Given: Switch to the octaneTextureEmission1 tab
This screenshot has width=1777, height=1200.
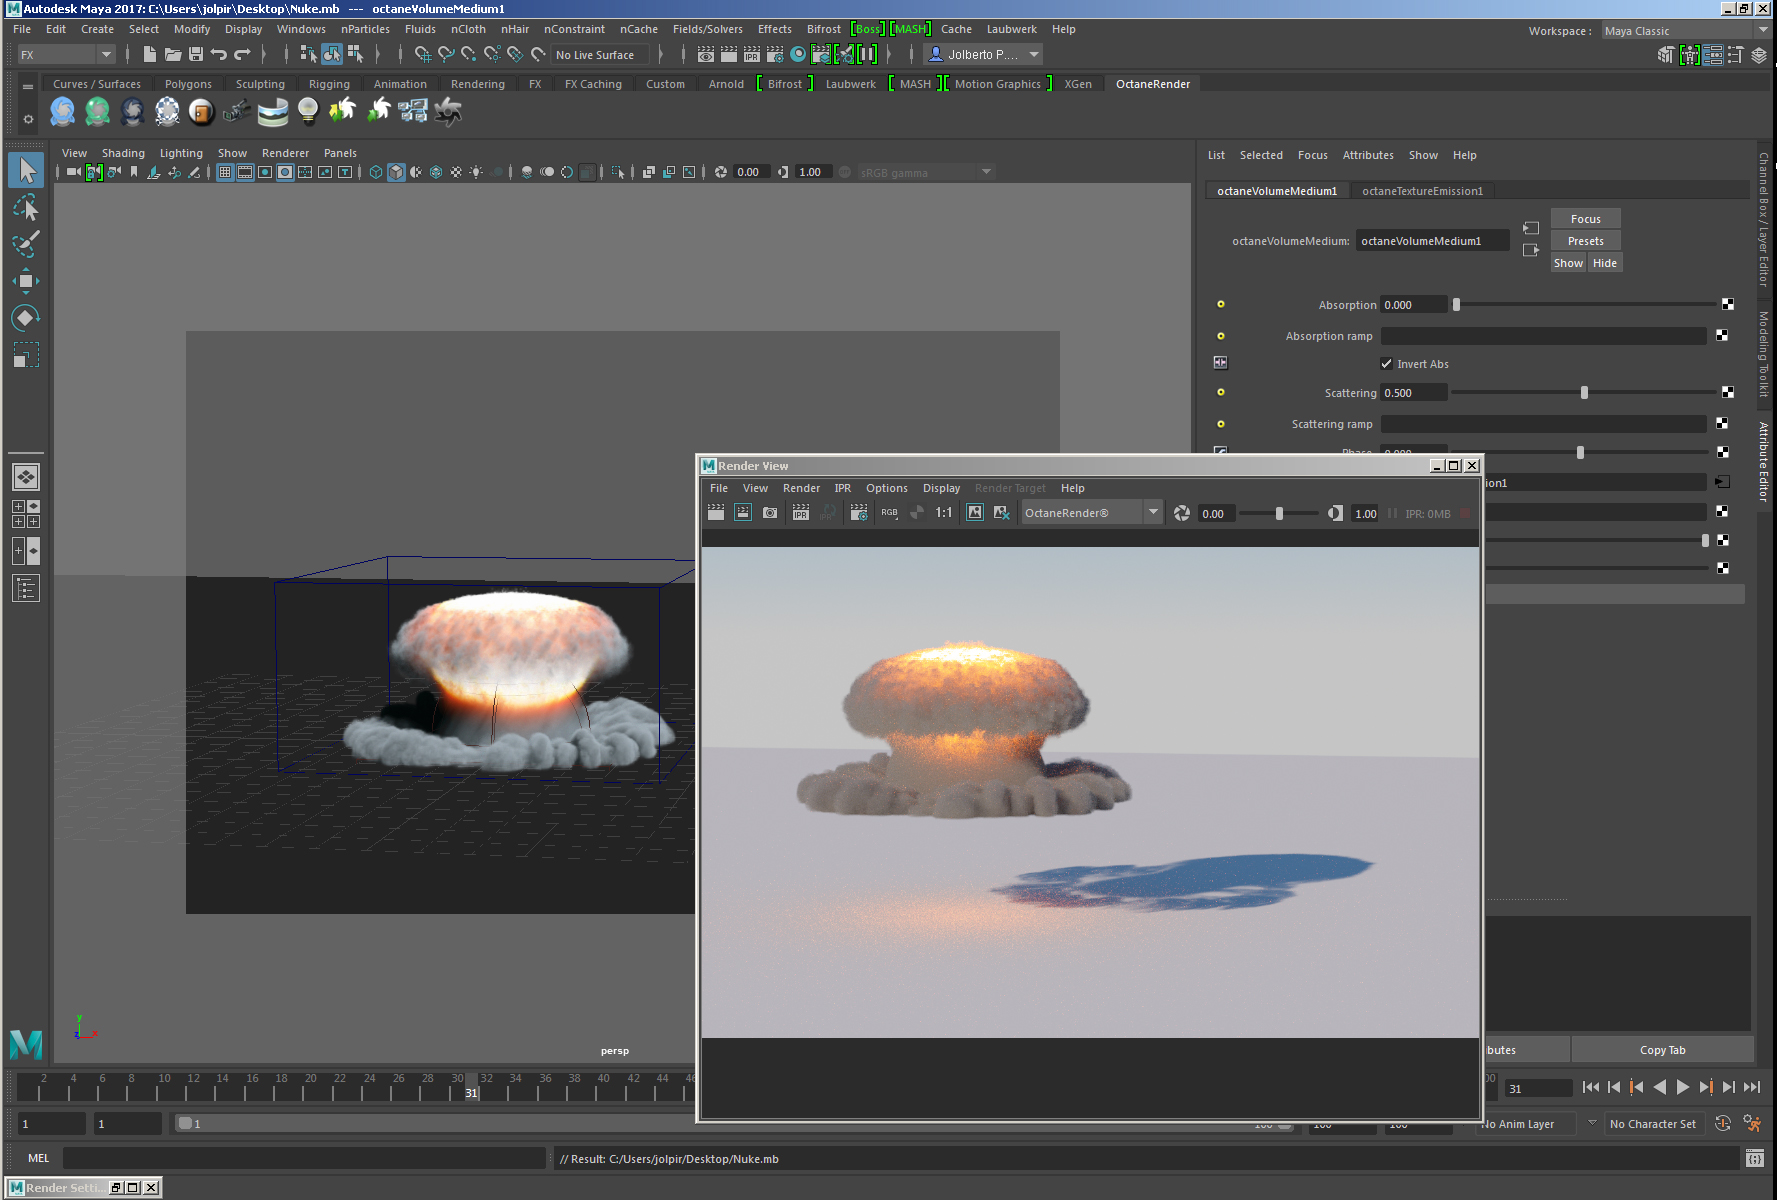Looking at the screenshot, I should click(x=1422, y=191).
